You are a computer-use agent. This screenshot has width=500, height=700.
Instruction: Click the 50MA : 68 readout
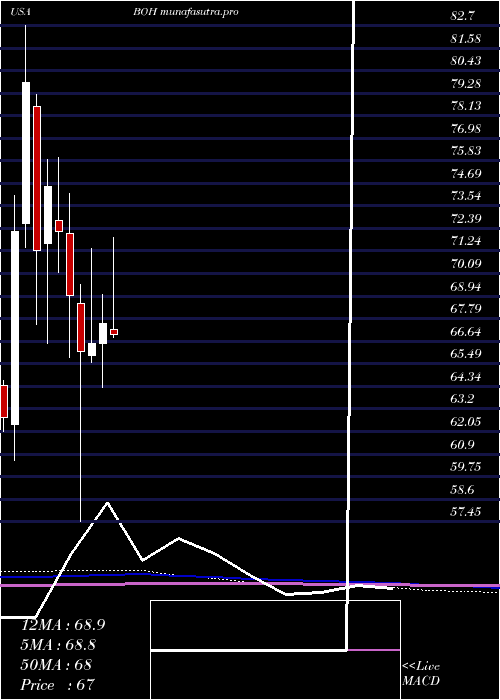tap(56, 664)
